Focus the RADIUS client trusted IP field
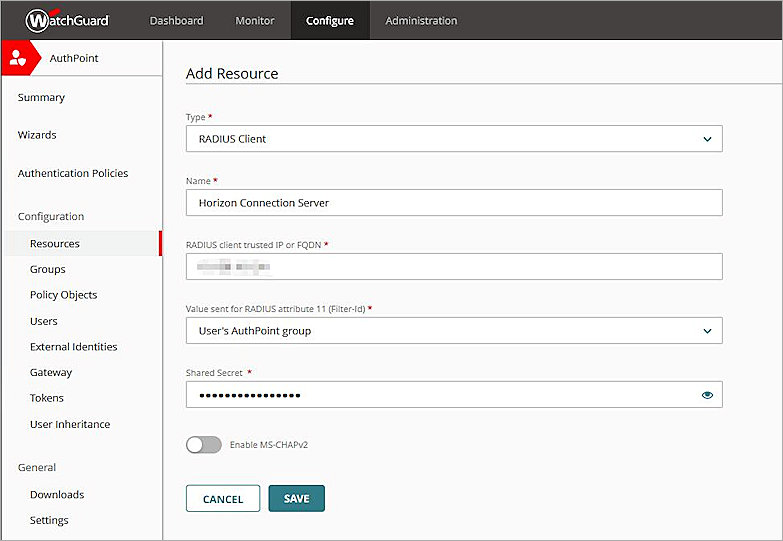The image size is (783, 541). [x=454, y=267]
